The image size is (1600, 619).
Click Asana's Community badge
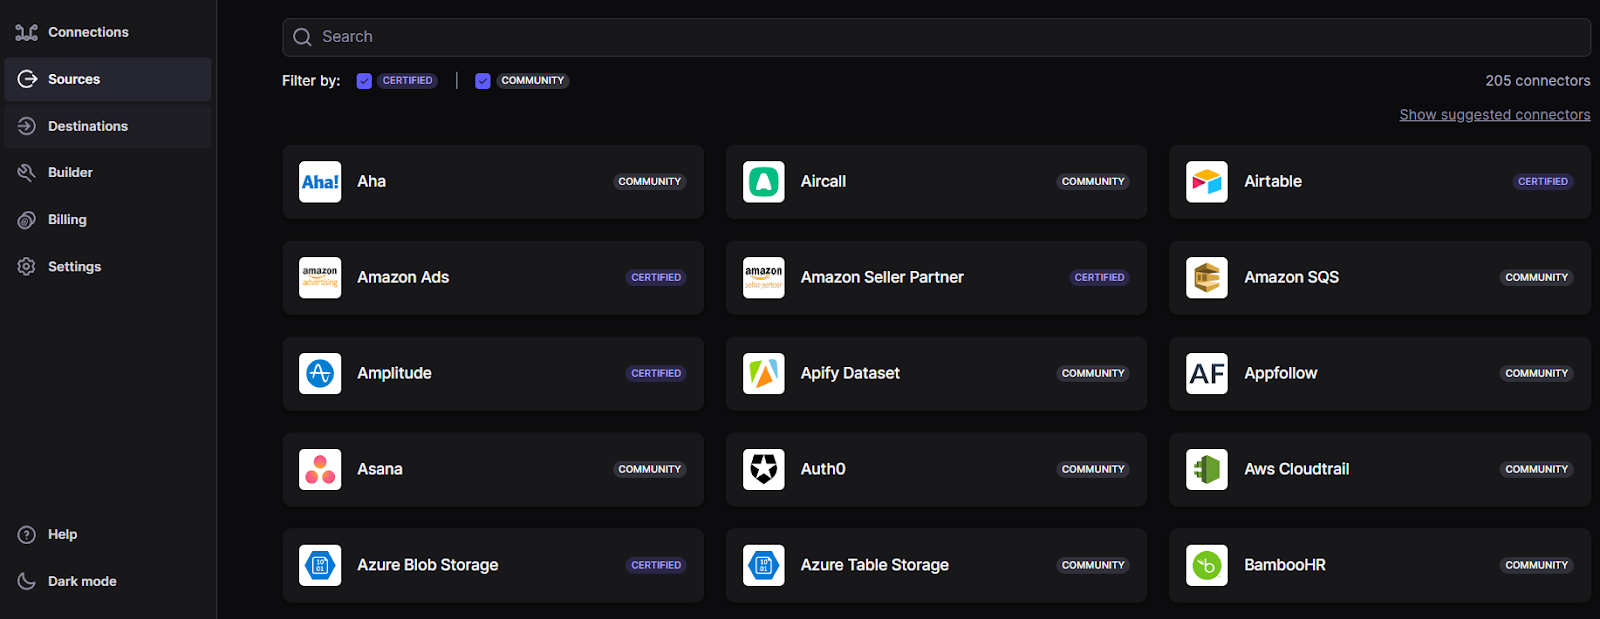point(650,469)
